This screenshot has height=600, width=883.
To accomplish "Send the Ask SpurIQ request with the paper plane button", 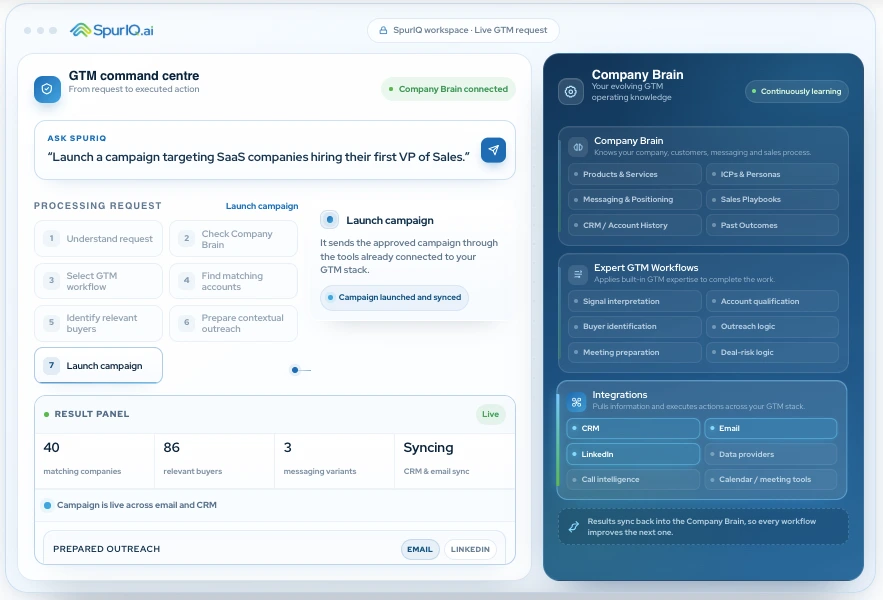I will 493,150.
